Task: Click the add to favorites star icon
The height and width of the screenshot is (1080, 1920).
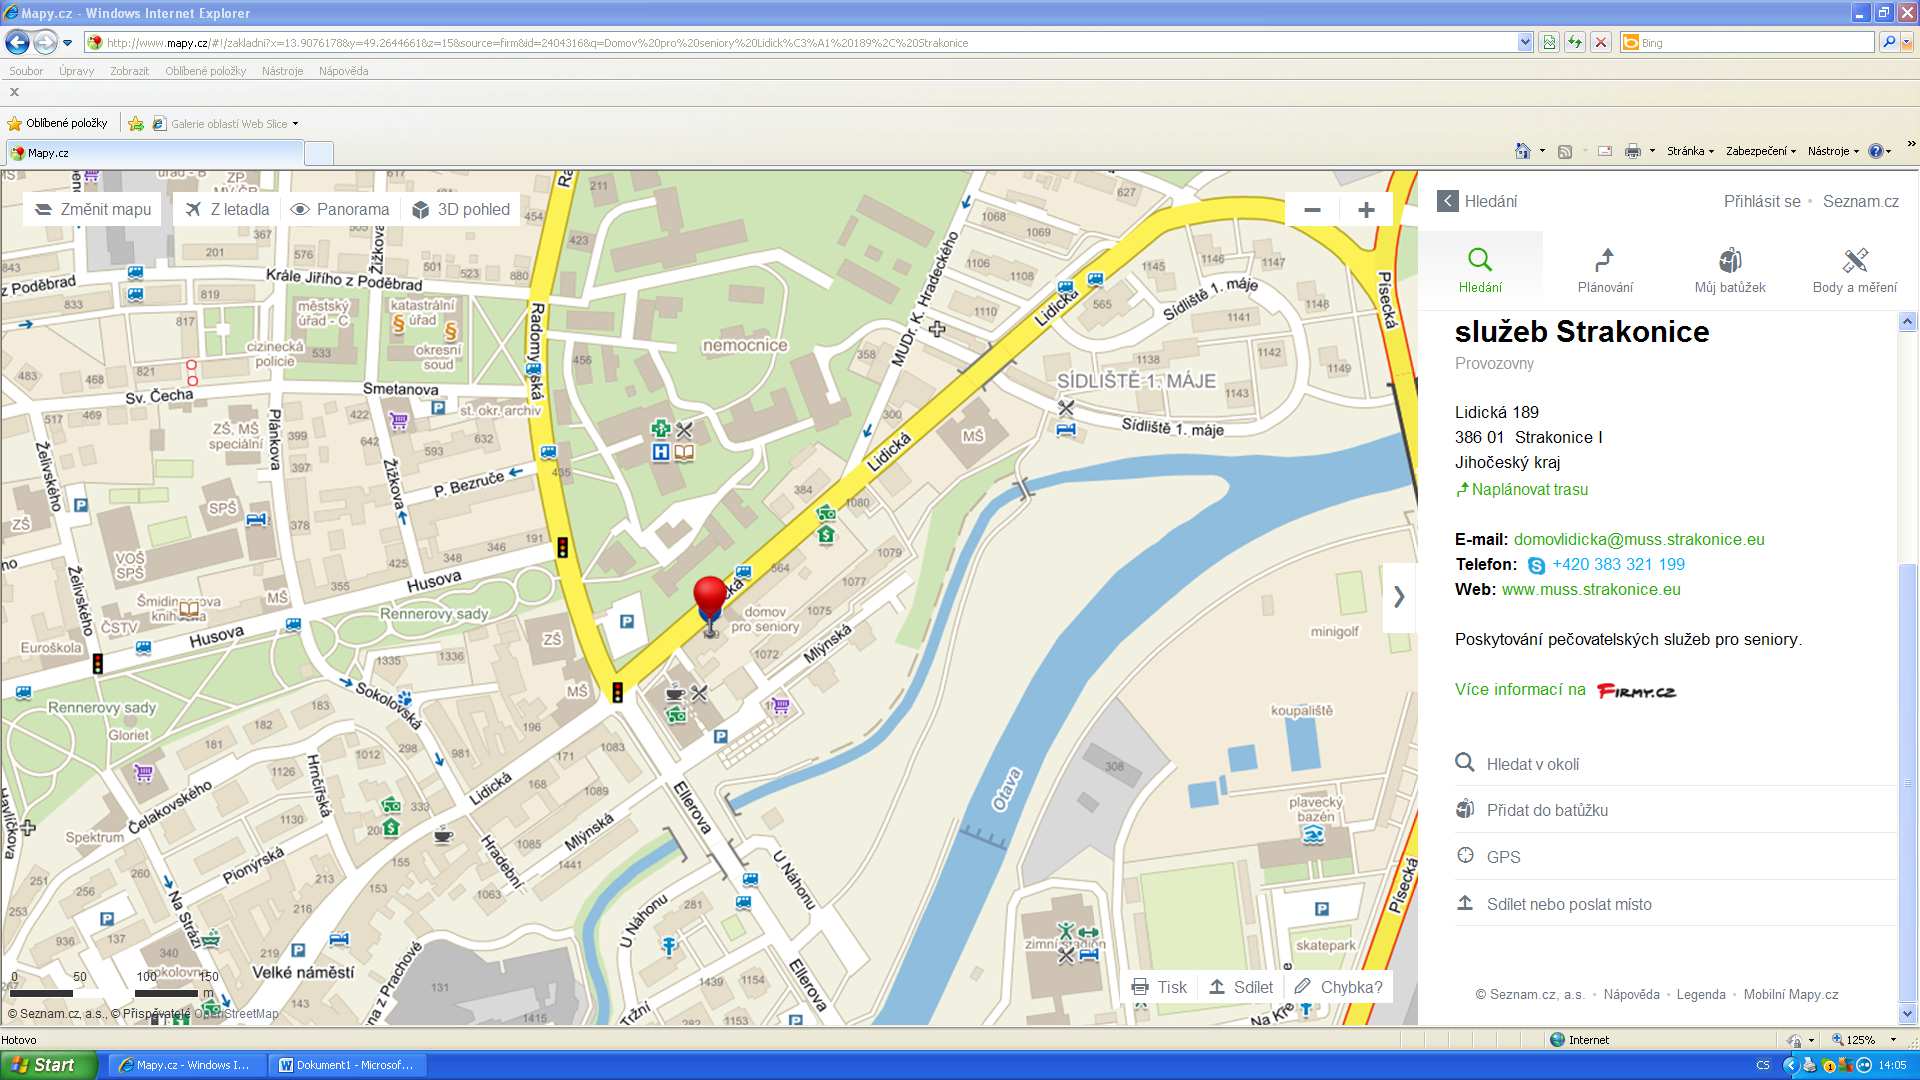Action: click(x=136, y=123)
